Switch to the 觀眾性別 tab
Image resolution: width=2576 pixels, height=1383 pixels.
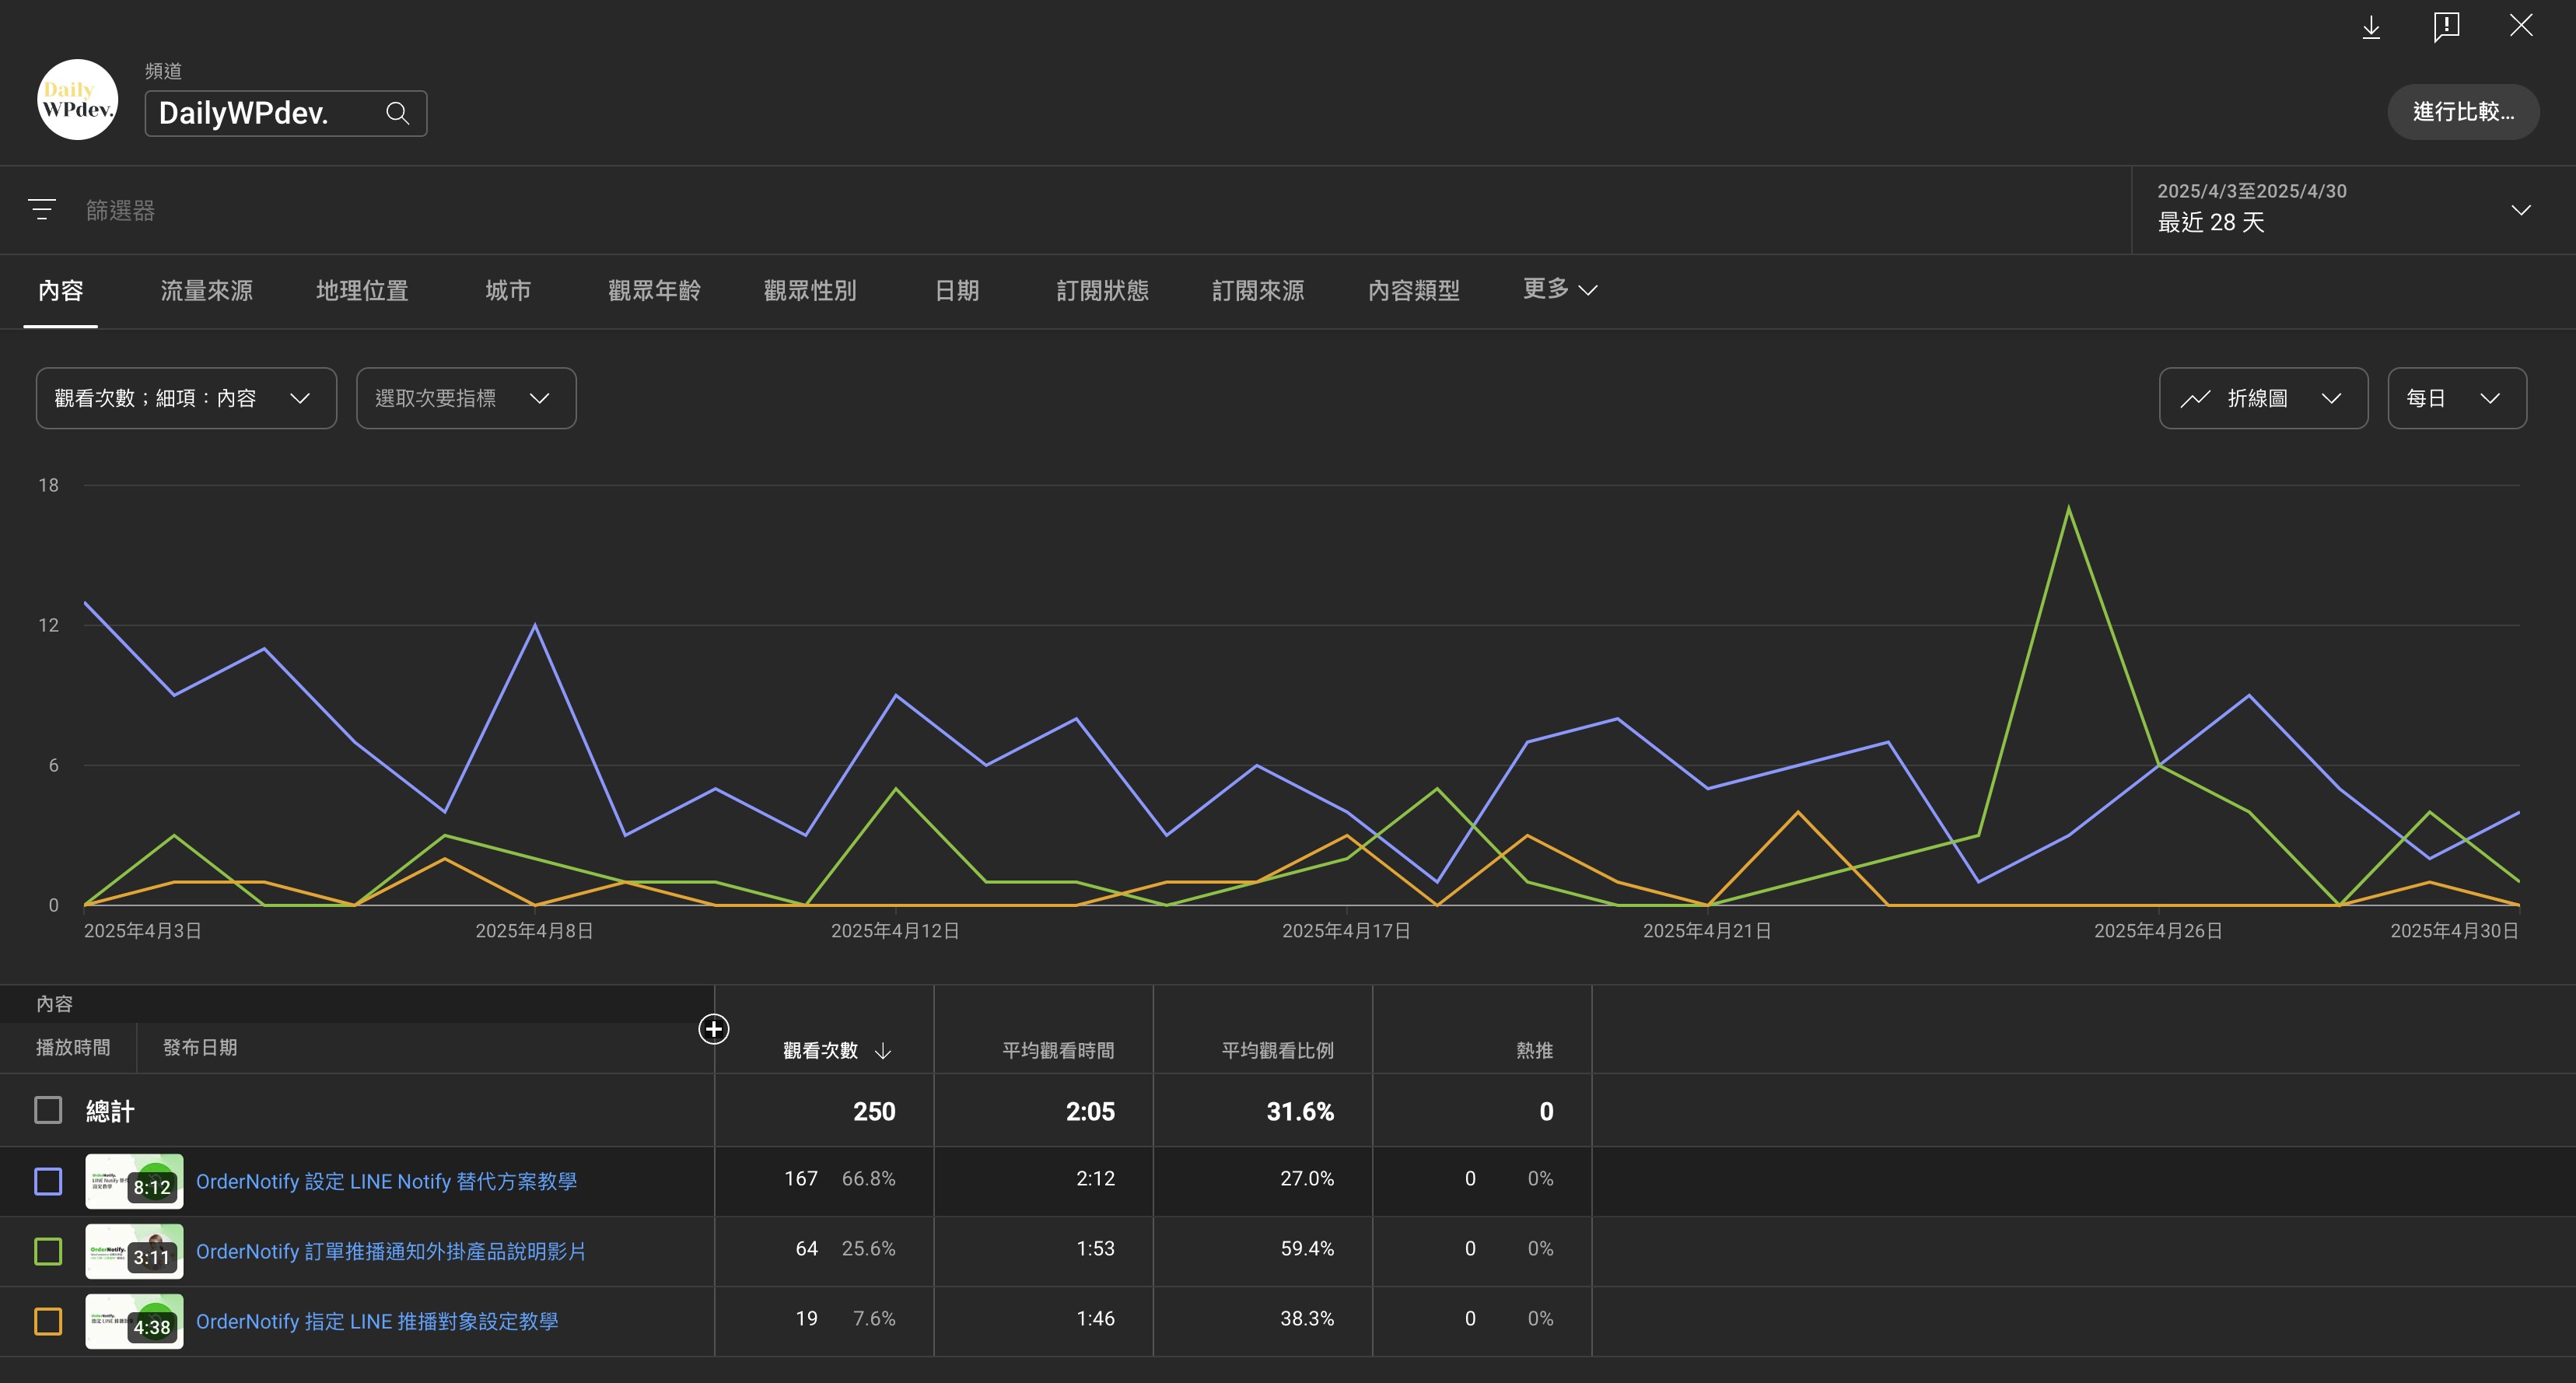tap(810, 291)
